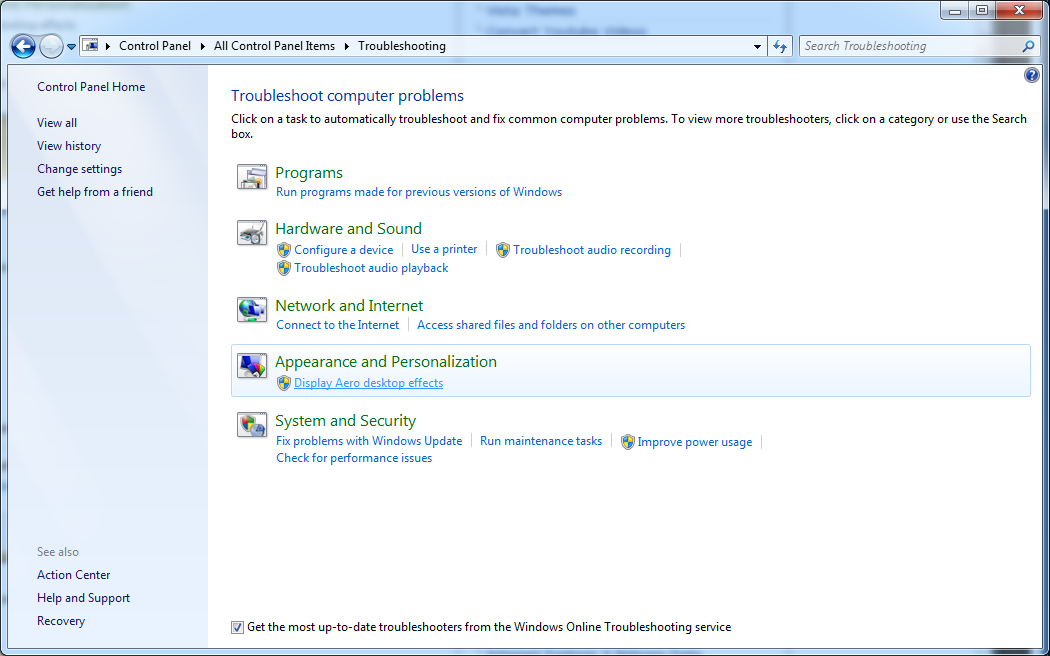Image resolution: width=1050 pixels, height=656 pixels.
Task: Click the refresh button beside address bar
Action: [781, 46]
